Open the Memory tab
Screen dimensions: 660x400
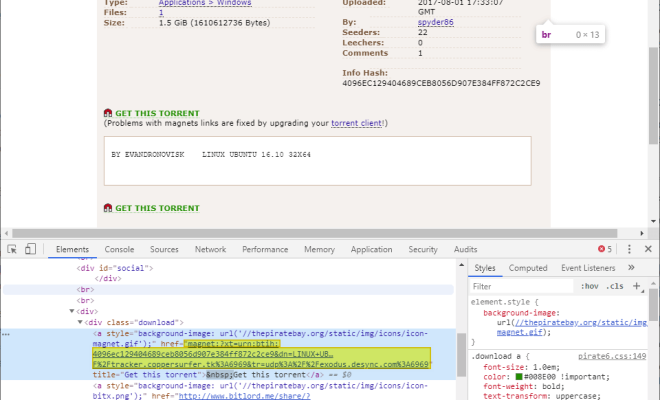[x=319, y=249]
